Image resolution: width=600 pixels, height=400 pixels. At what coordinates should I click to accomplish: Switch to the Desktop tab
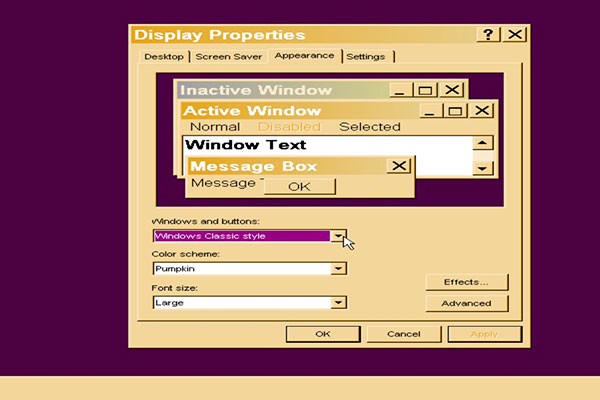[x=164, y=57]
